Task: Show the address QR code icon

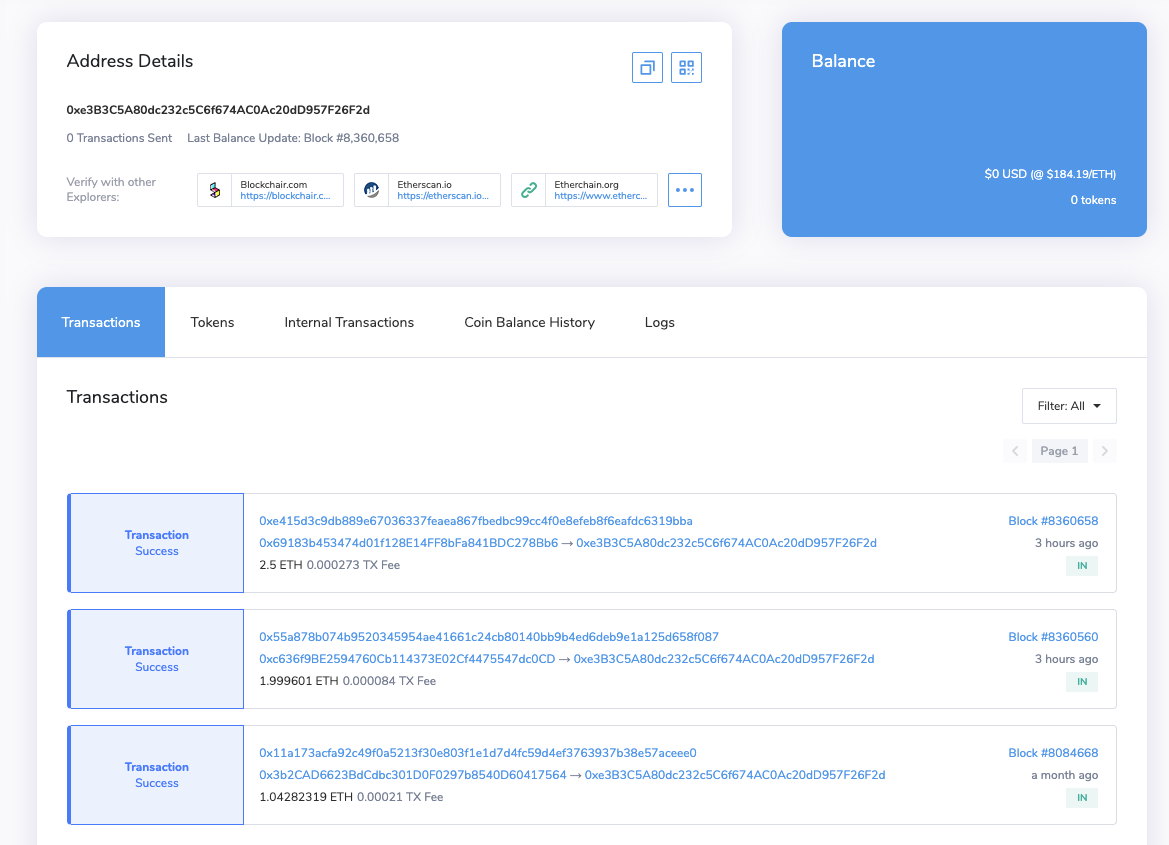Action: click(686, 67)
